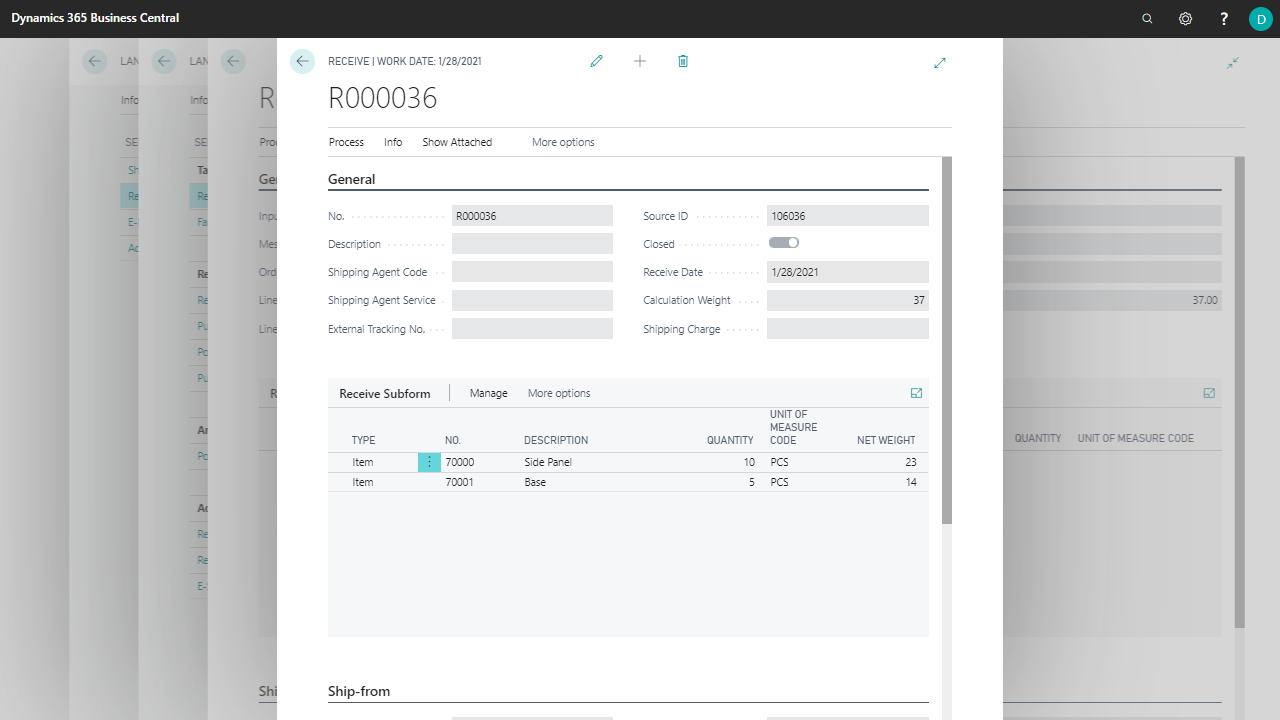Click the trash can delete icon
This screenshot has width=1280, height=720.
pos(683,61)
